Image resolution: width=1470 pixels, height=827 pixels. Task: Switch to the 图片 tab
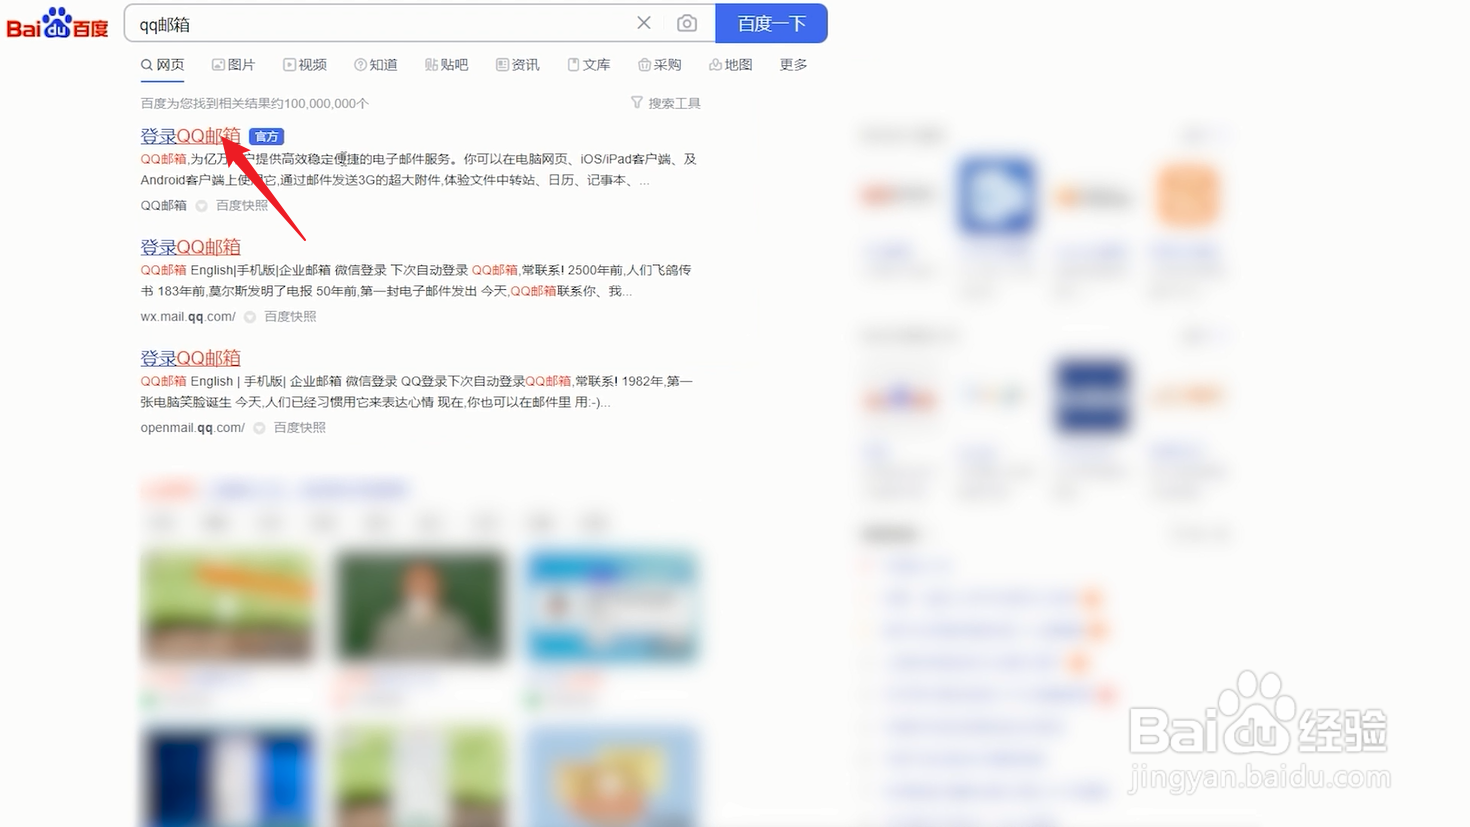tap(233, 65)
